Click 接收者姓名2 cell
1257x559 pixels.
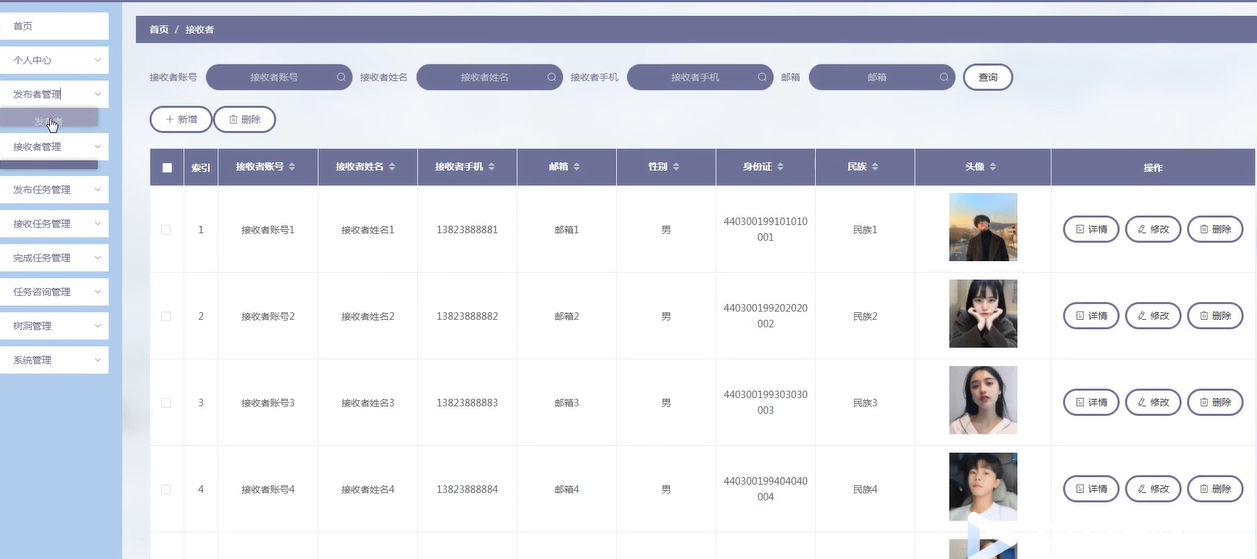tap(368, 316)
